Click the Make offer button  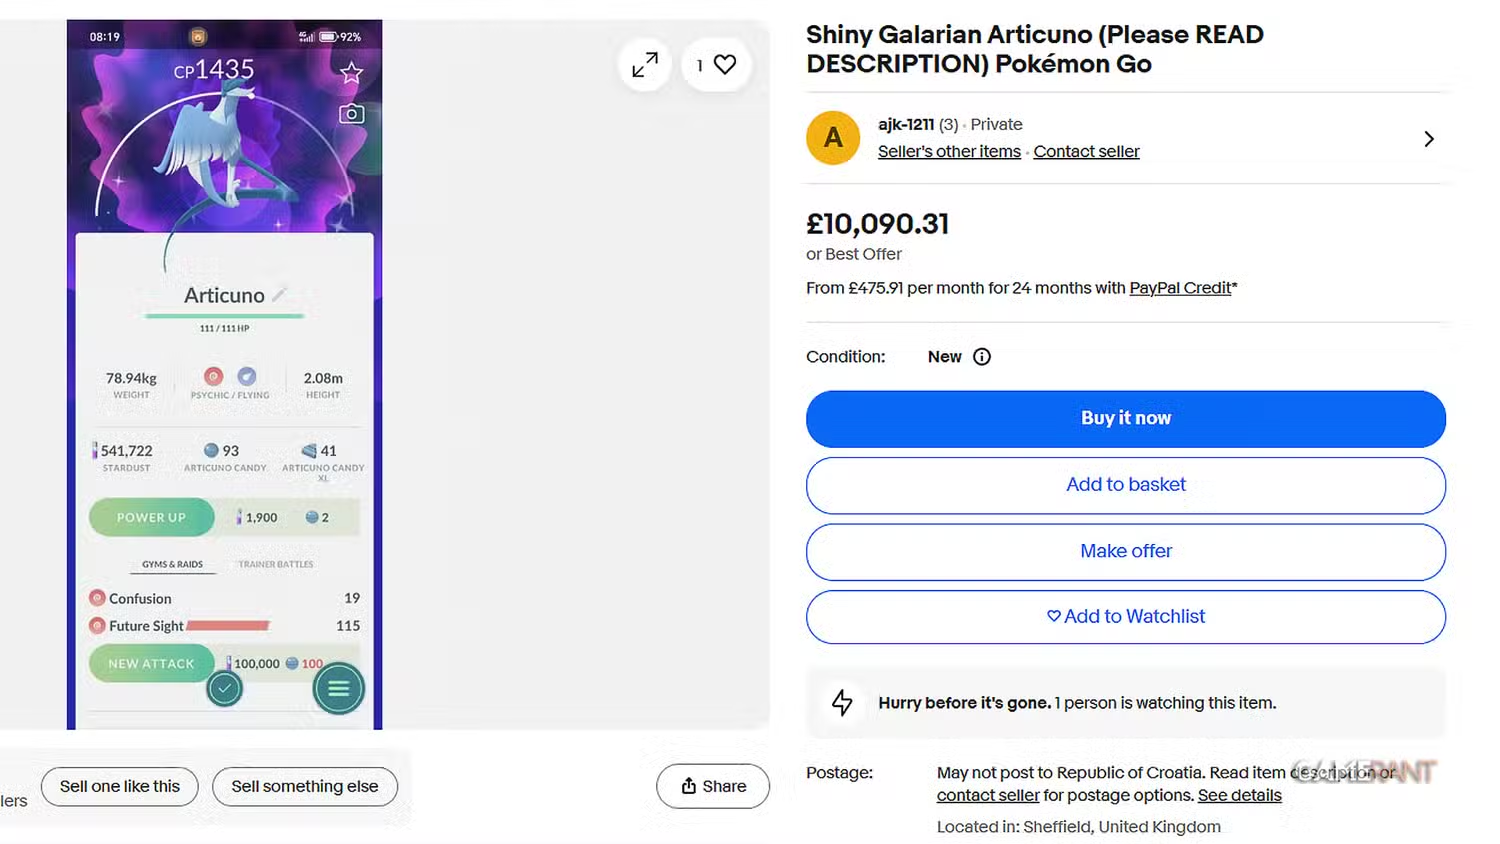pos(1125,551)
